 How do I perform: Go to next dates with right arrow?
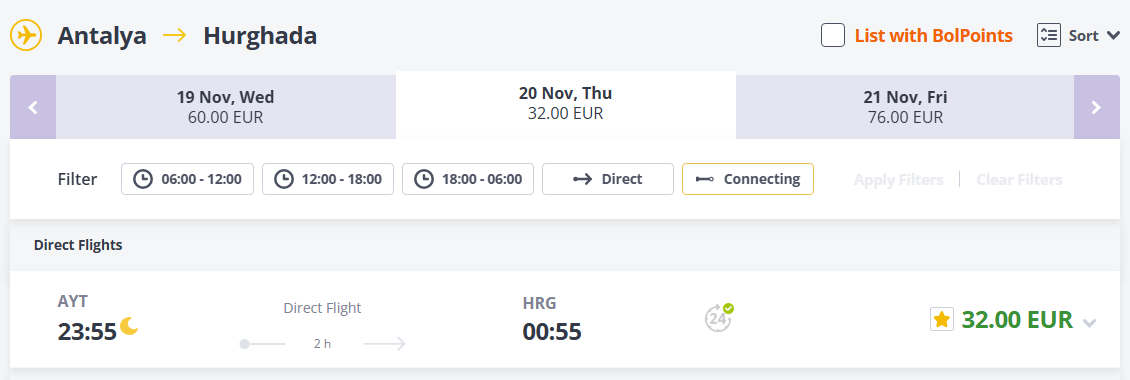pos(1096,107)
